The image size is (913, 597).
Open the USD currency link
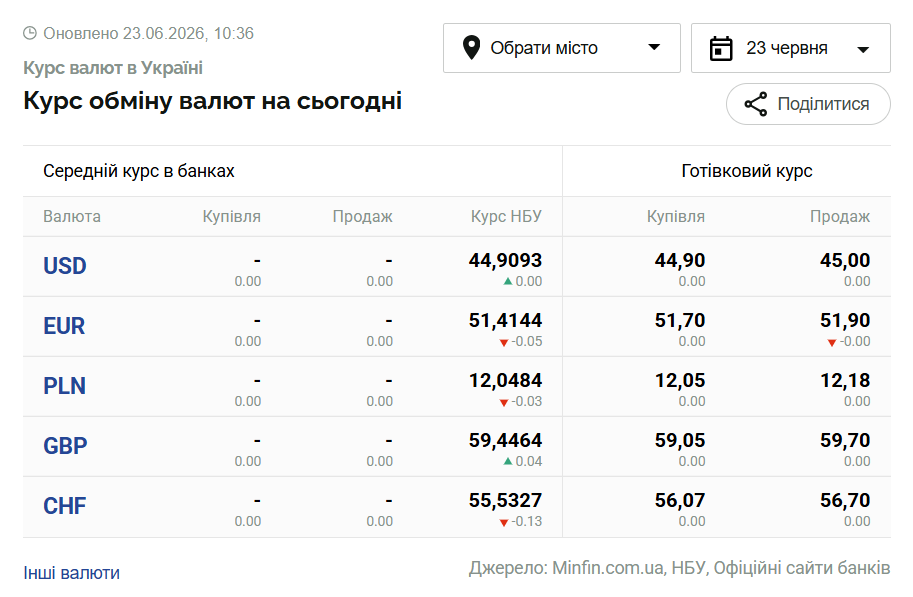[x=65, y=266]
